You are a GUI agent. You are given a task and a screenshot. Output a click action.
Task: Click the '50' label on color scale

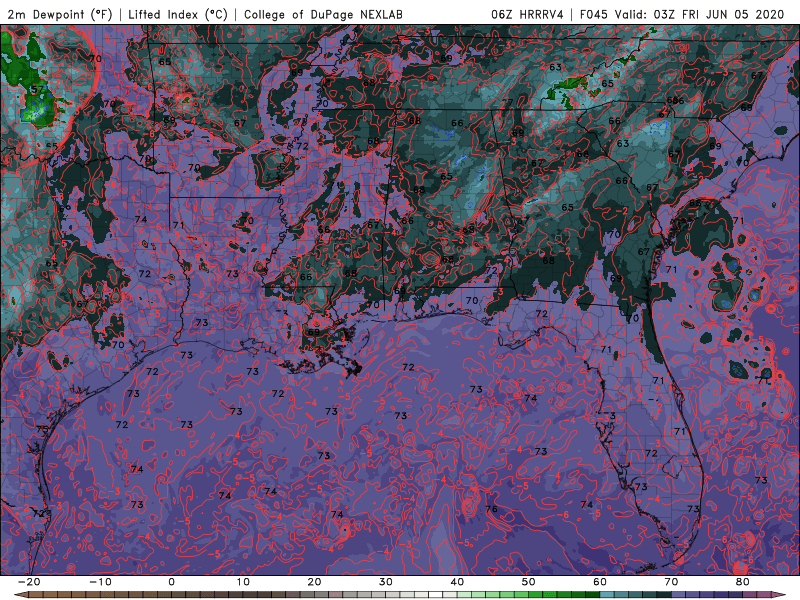[x=529, y=582]
